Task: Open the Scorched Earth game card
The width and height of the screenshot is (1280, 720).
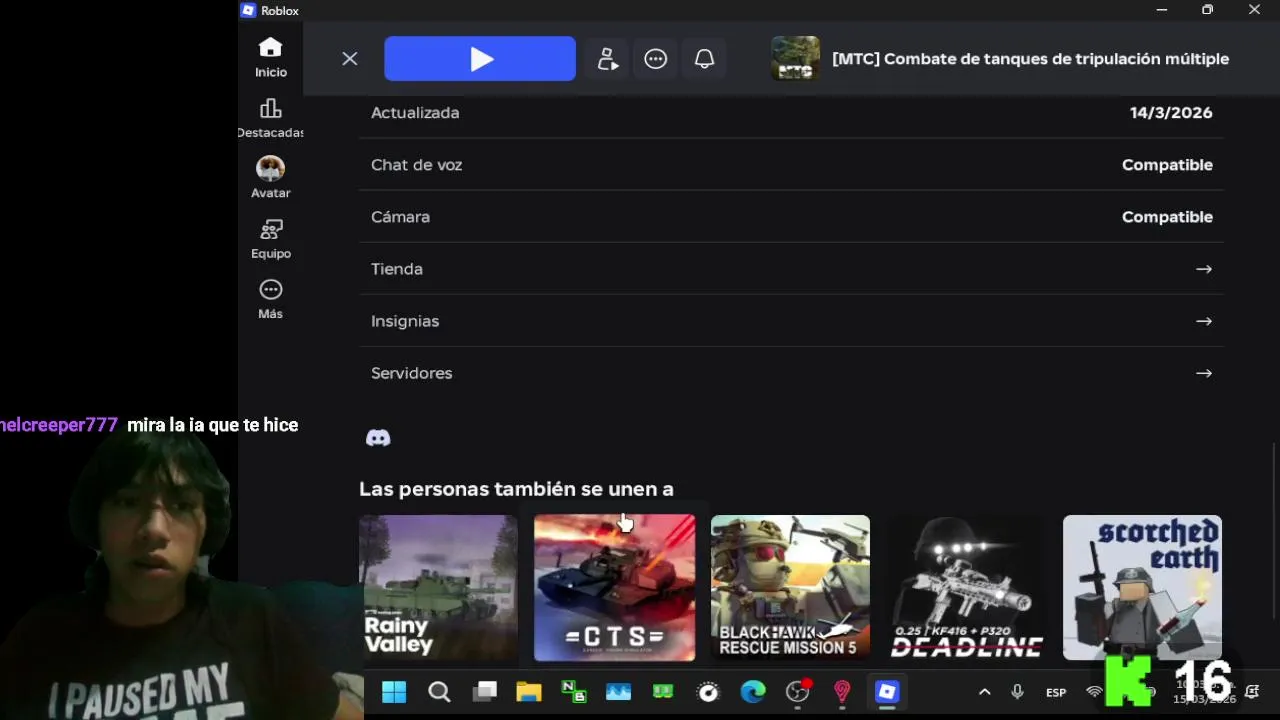Action: (1142, 588)
